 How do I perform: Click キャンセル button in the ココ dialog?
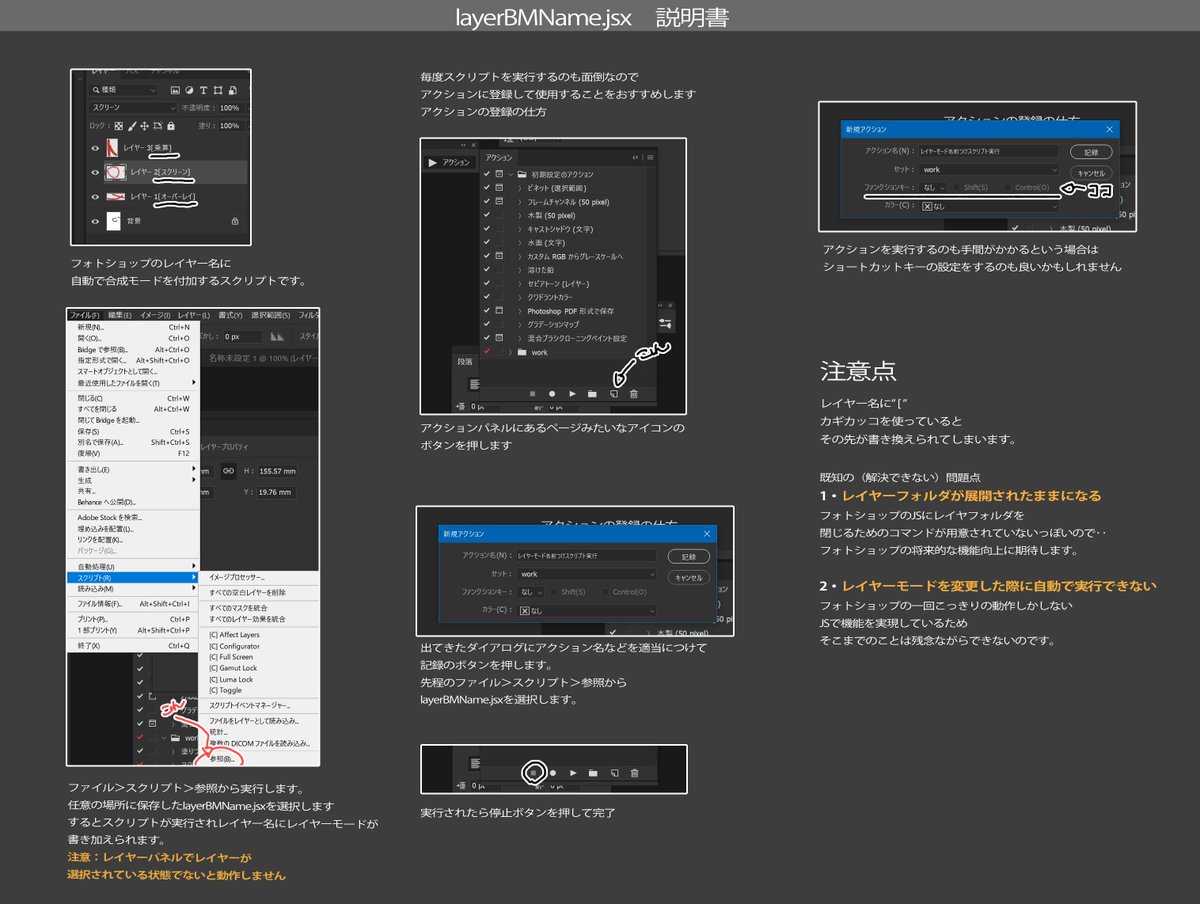pos(1090,175)
